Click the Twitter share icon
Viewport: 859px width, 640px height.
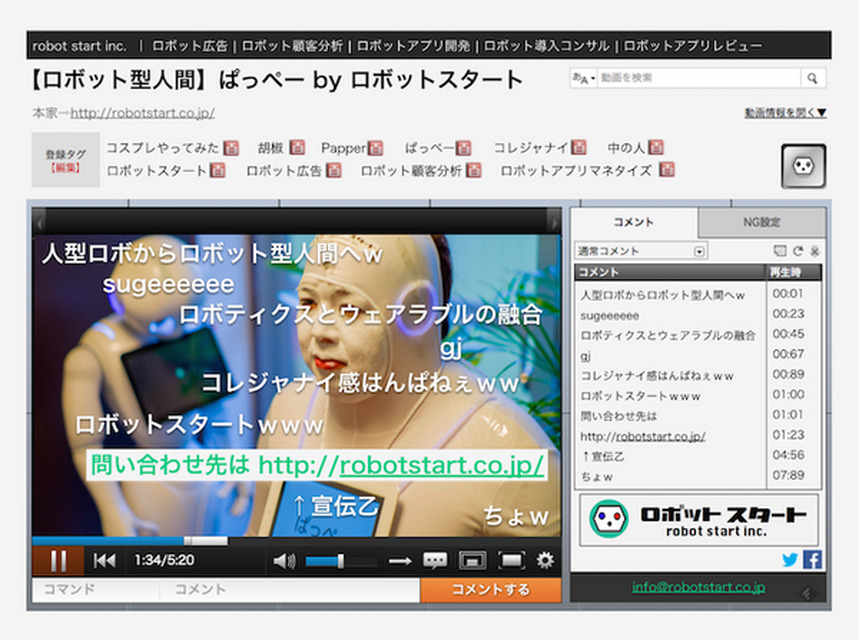coord(790,560)
